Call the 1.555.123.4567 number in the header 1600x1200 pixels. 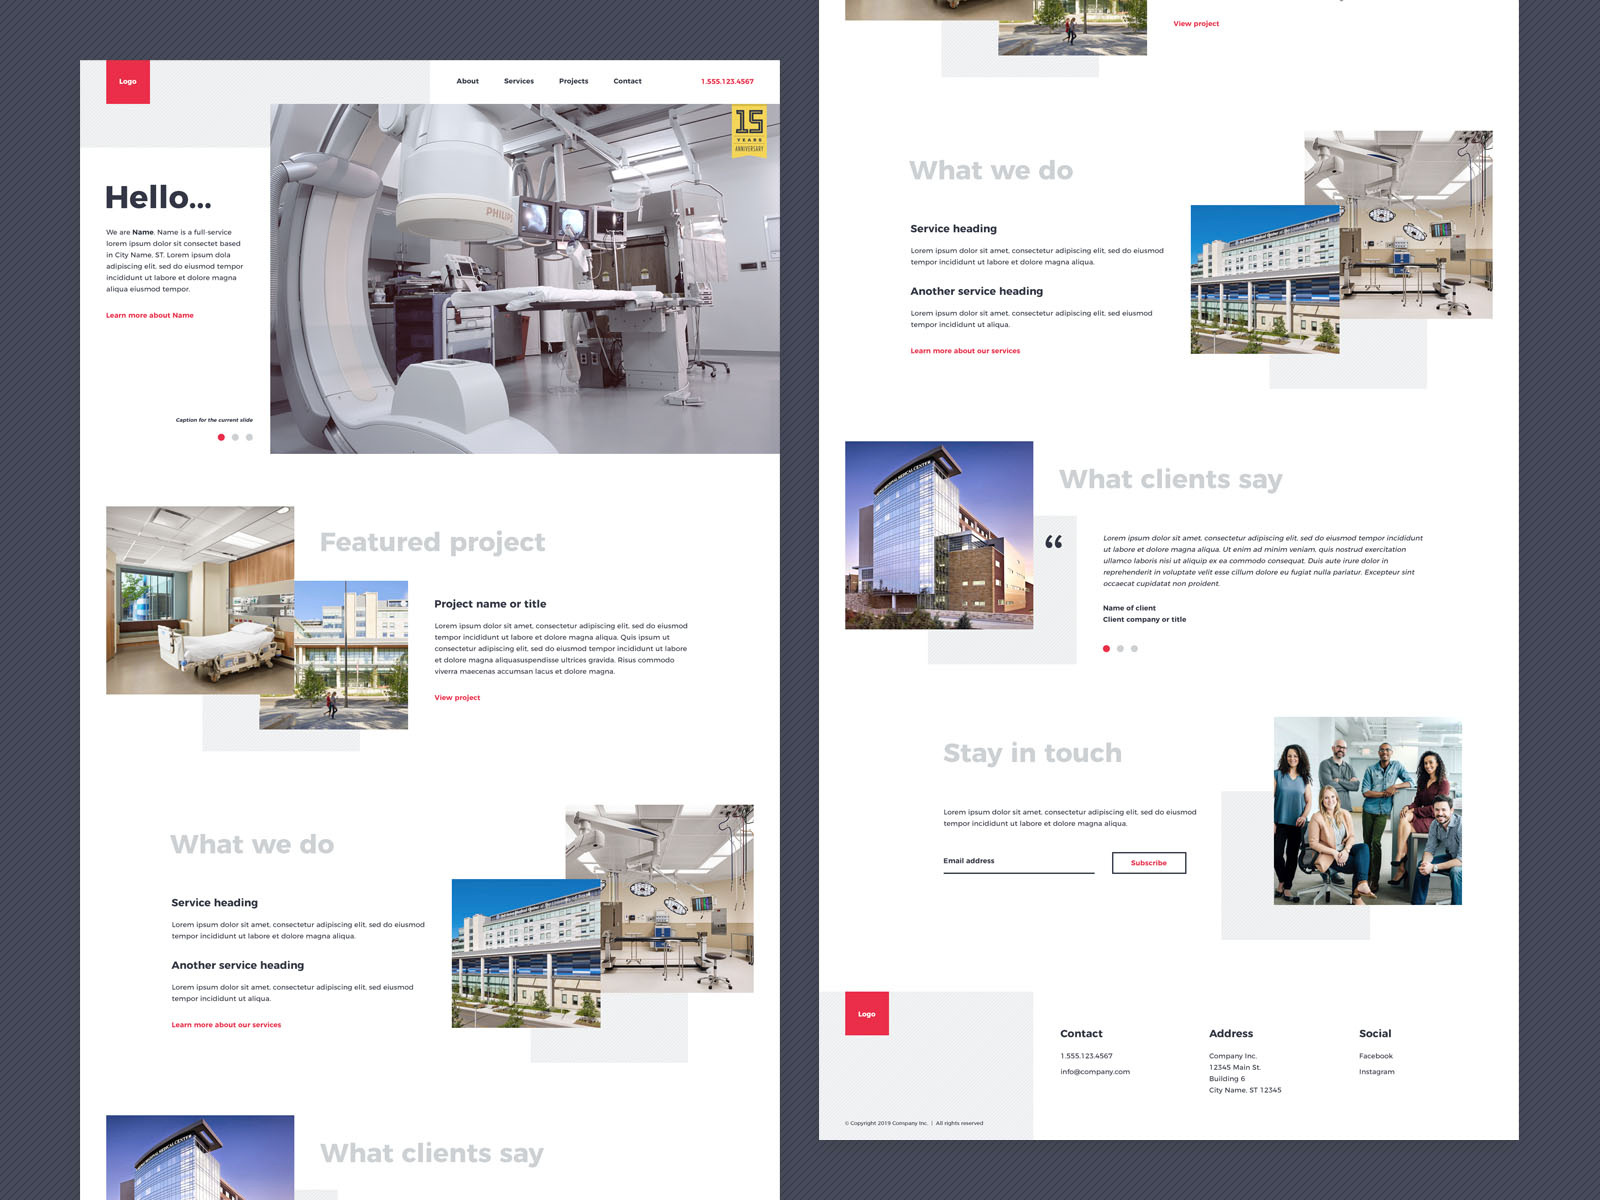pyautogui.click(x=727, y=81)
